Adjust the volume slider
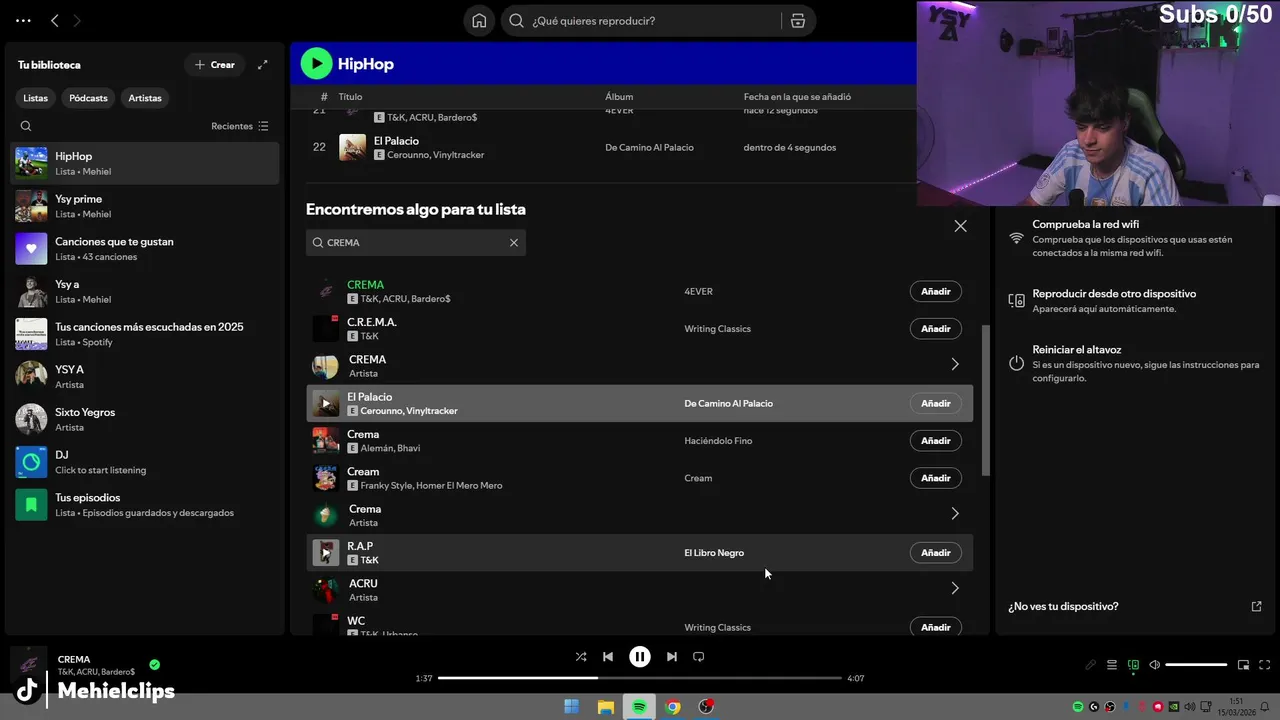Screen dimensions: 1280x720 click(1196, 665)
